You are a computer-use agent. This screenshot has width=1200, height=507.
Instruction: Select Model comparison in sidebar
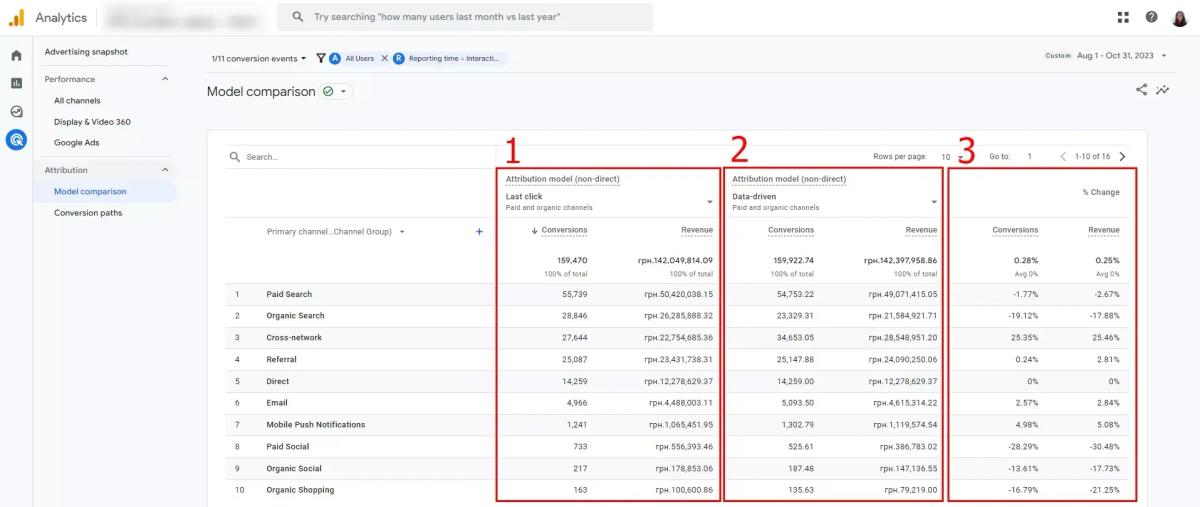90,191
